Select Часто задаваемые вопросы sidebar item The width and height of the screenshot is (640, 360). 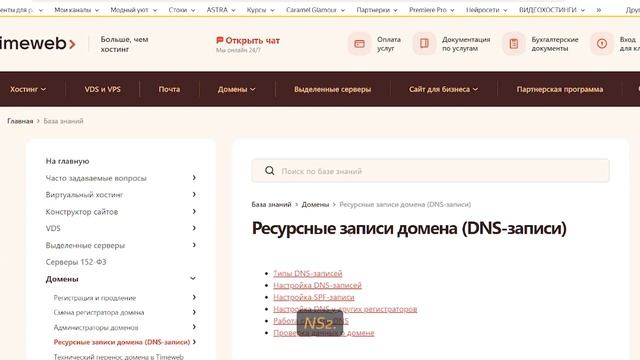[x=96, y=178]
